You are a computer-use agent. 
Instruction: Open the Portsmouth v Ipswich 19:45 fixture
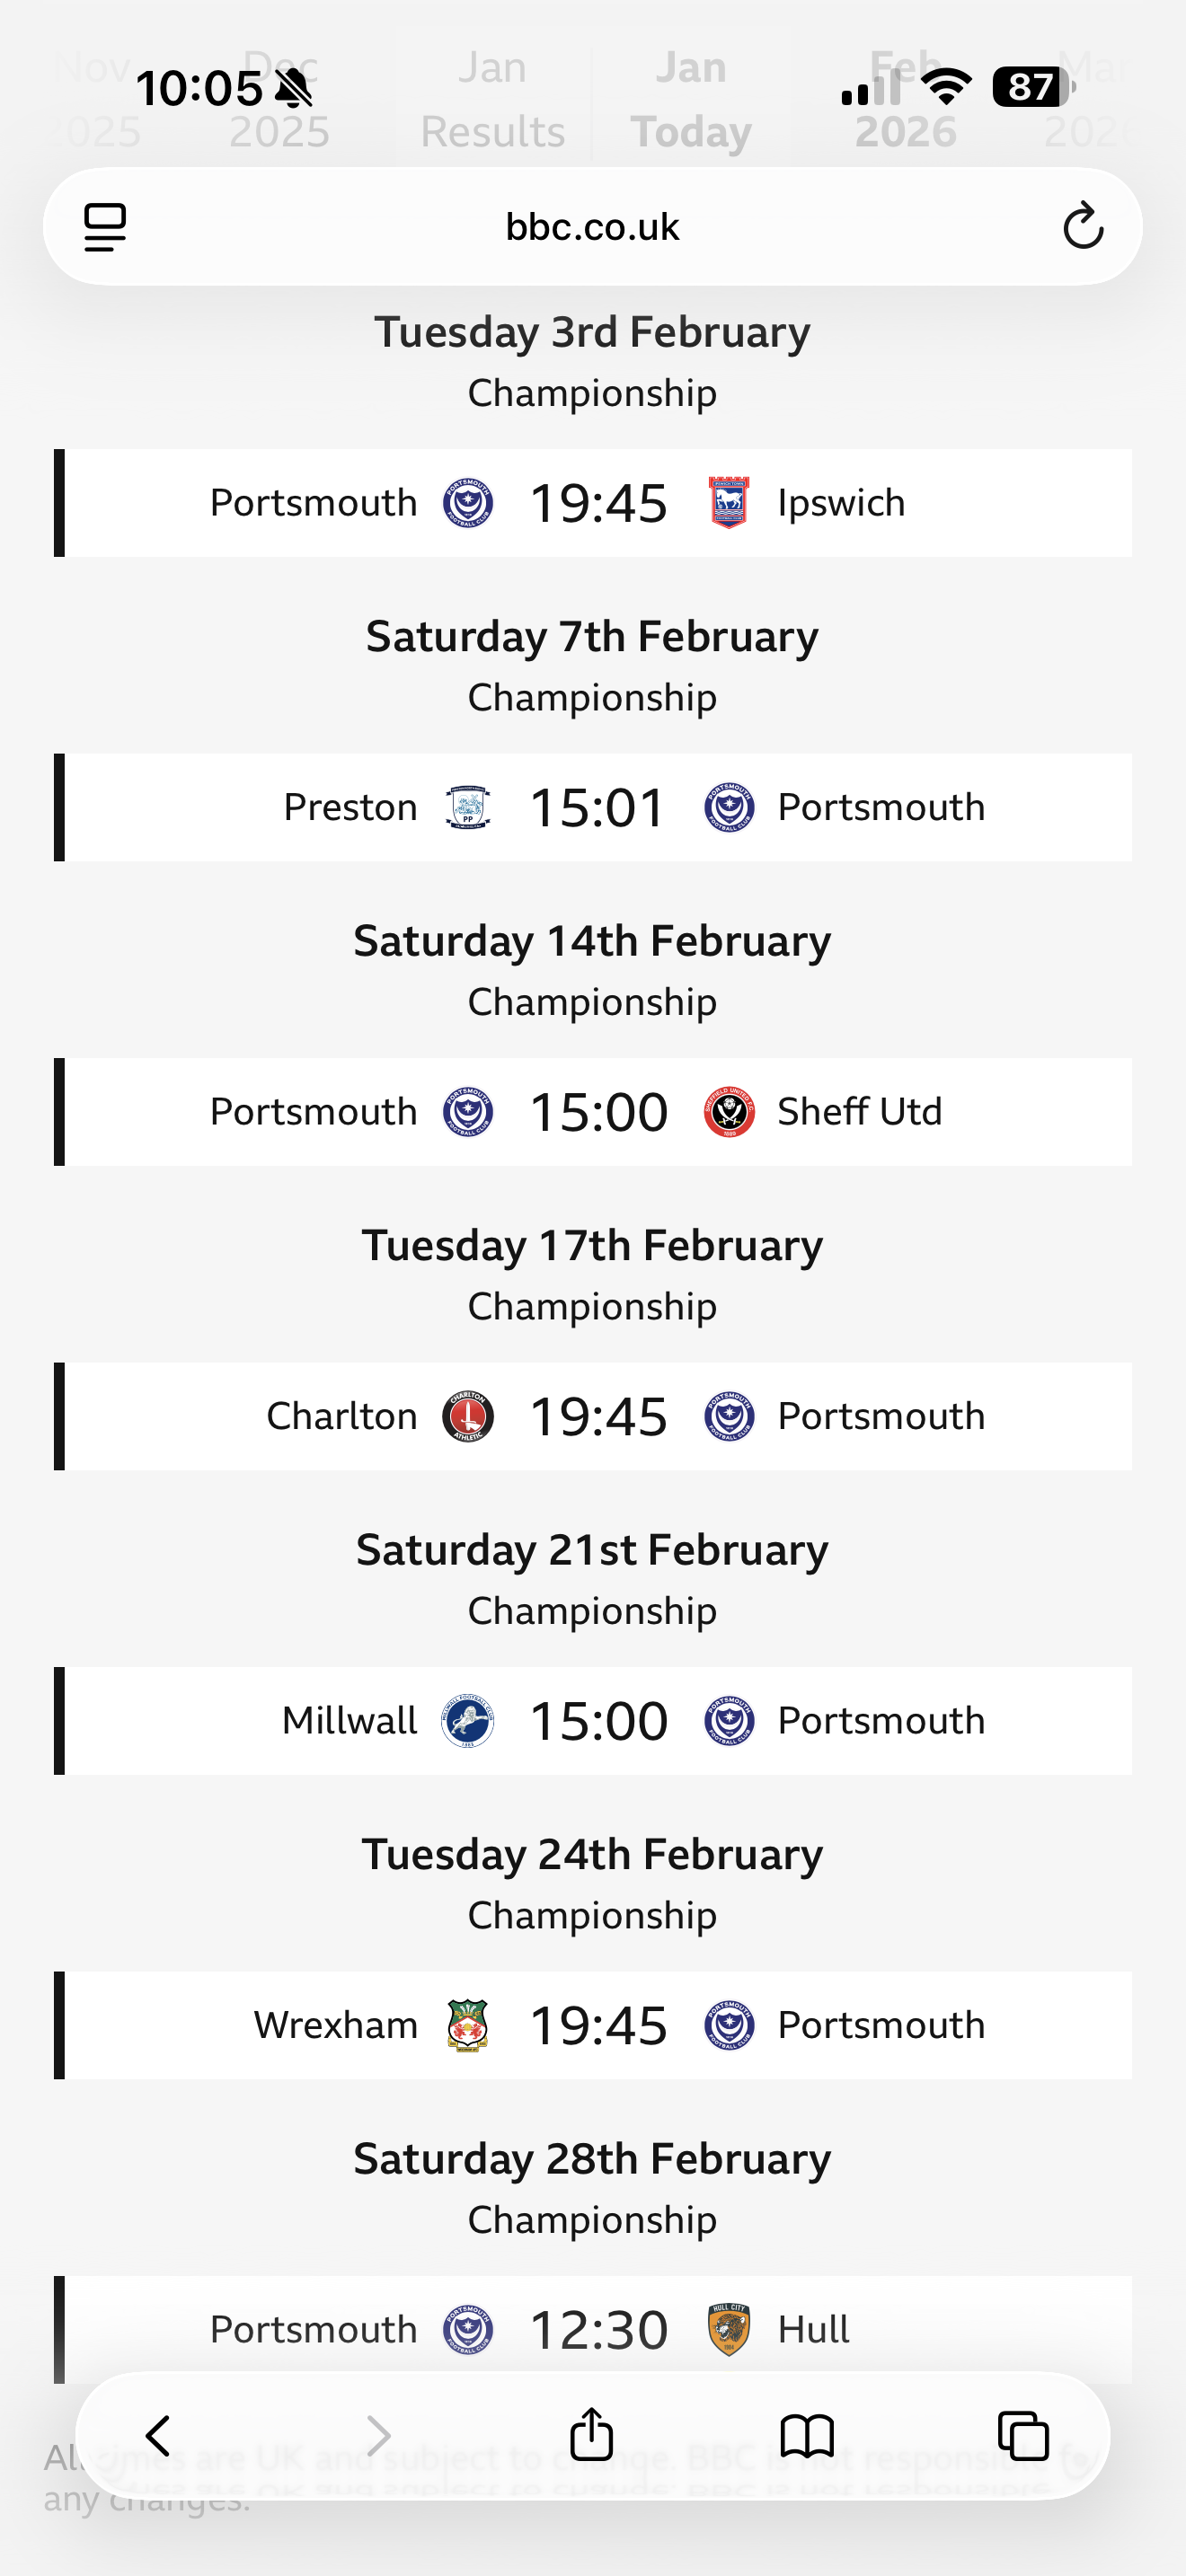(x=597, y=503)
